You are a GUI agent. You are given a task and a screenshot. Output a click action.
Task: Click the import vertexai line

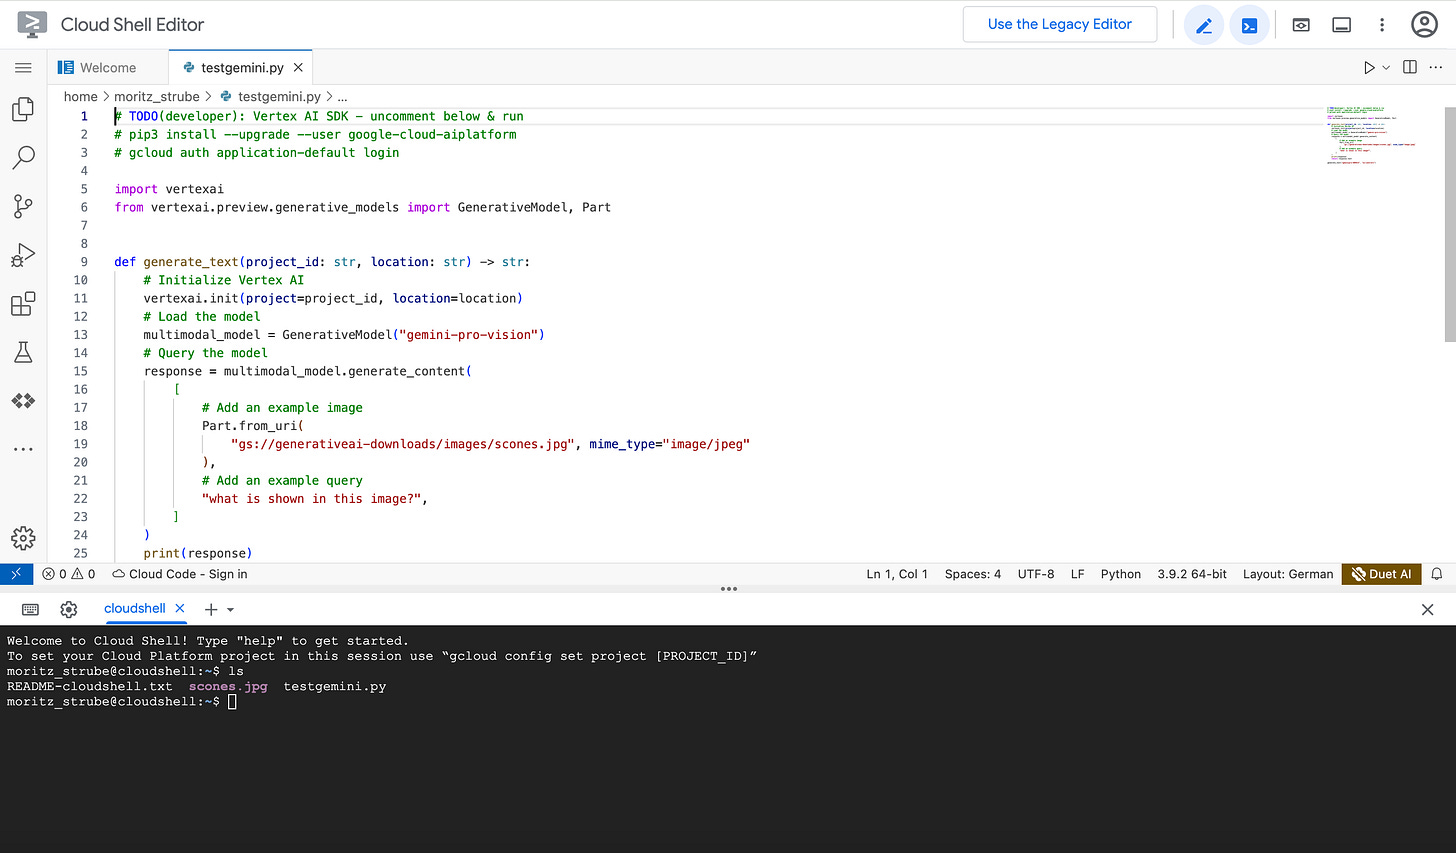click(169, 189)
